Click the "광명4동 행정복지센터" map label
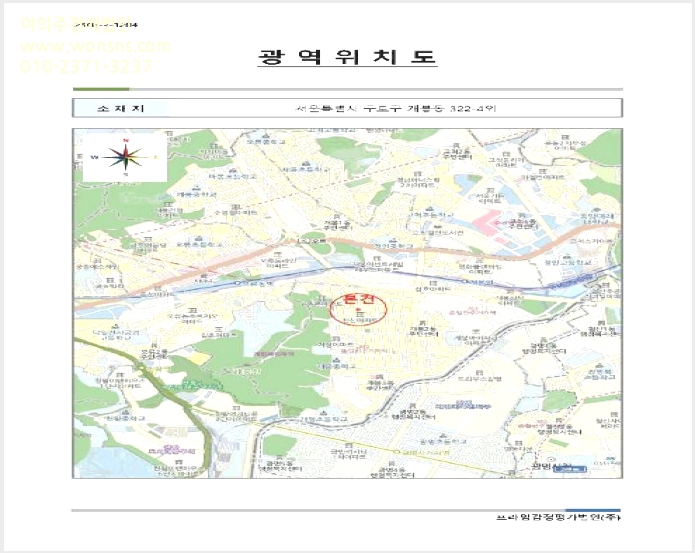Viewport: 695px width, 553px height. (x=392, y=471)
